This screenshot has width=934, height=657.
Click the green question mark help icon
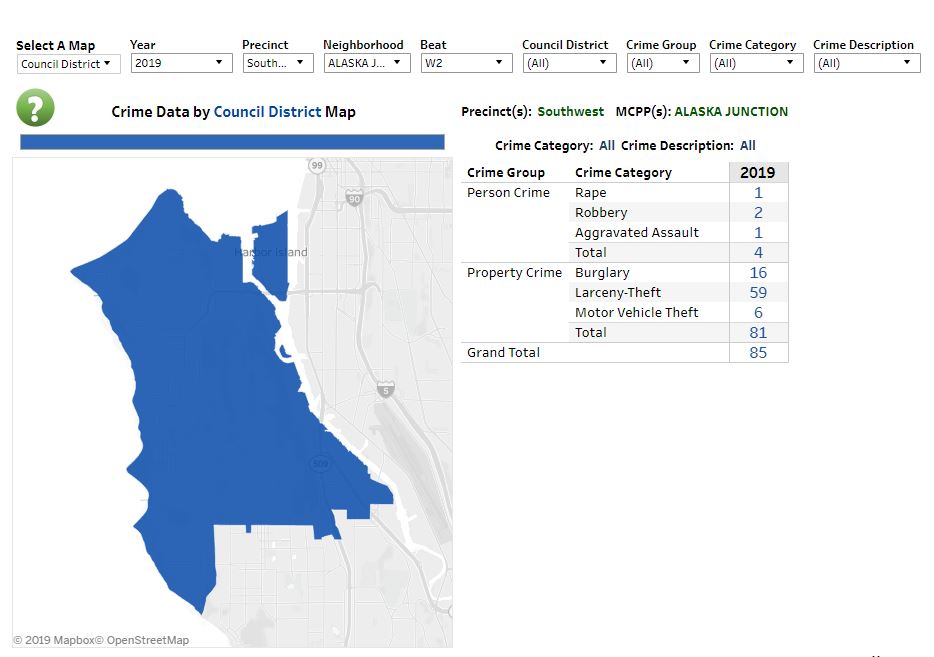pos(35,108)
